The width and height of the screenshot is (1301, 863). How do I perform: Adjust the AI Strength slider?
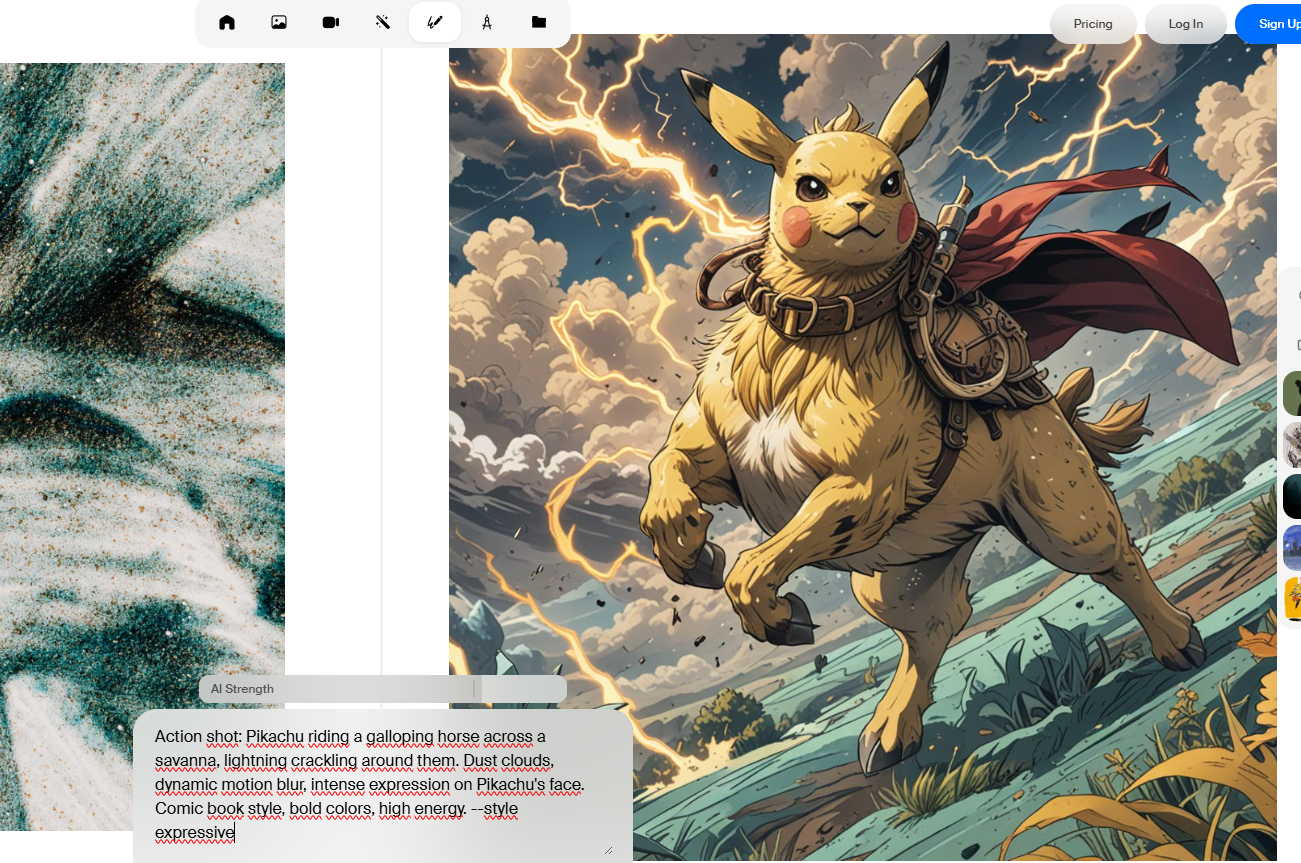[x=383, y=689]
